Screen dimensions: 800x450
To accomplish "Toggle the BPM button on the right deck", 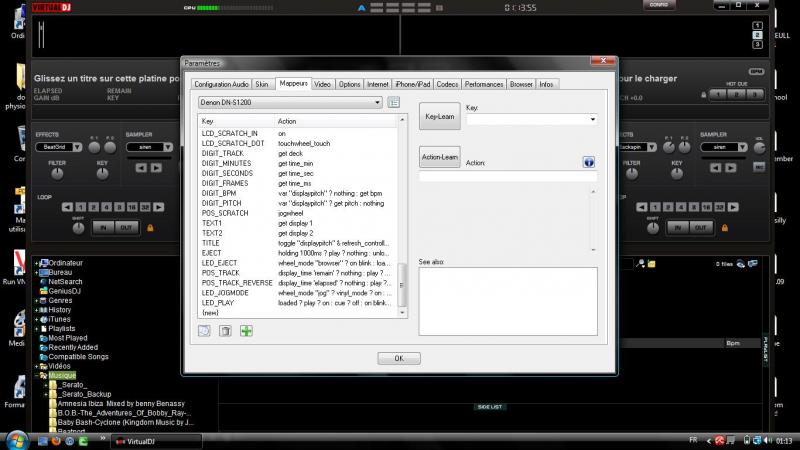I will pyautogui.click(x=756, y=71).
